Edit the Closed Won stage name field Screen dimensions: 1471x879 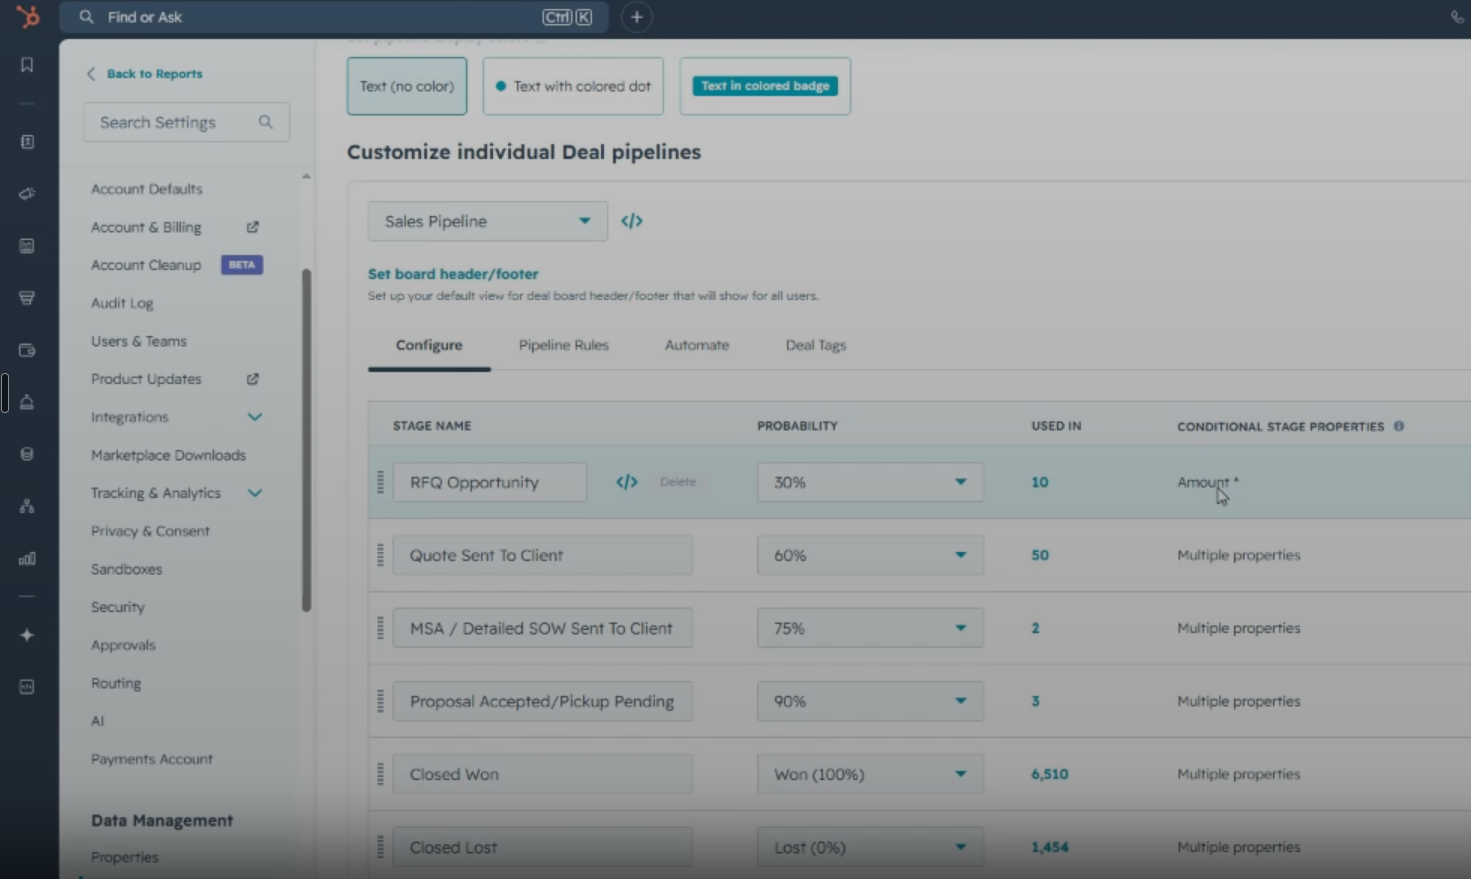(543, 774)
